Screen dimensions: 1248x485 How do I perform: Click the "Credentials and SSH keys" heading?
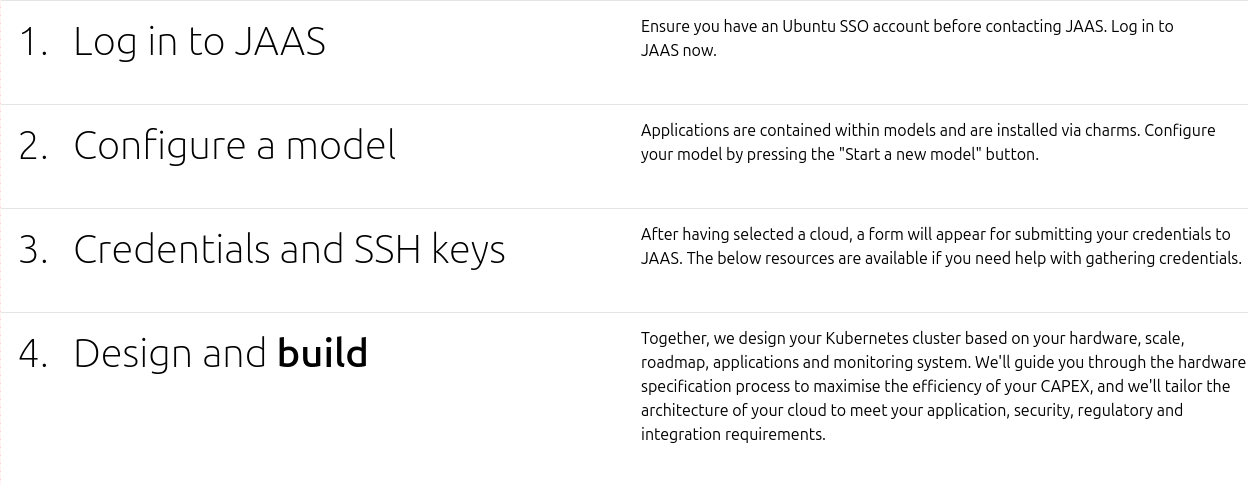pos(289,250)
